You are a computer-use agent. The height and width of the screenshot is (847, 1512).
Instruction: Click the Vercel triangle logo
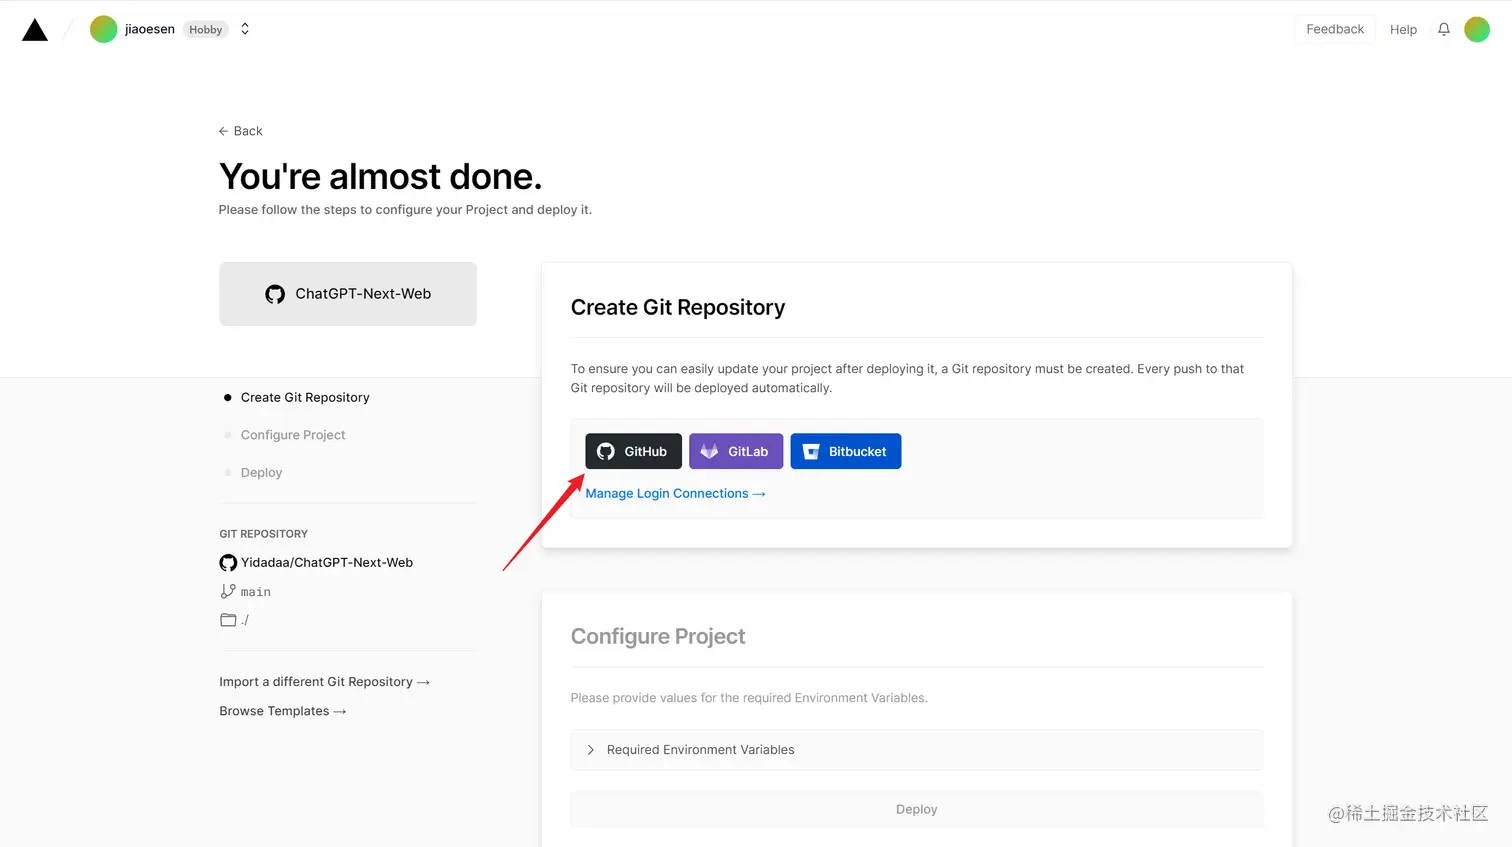tap(35, 30)
